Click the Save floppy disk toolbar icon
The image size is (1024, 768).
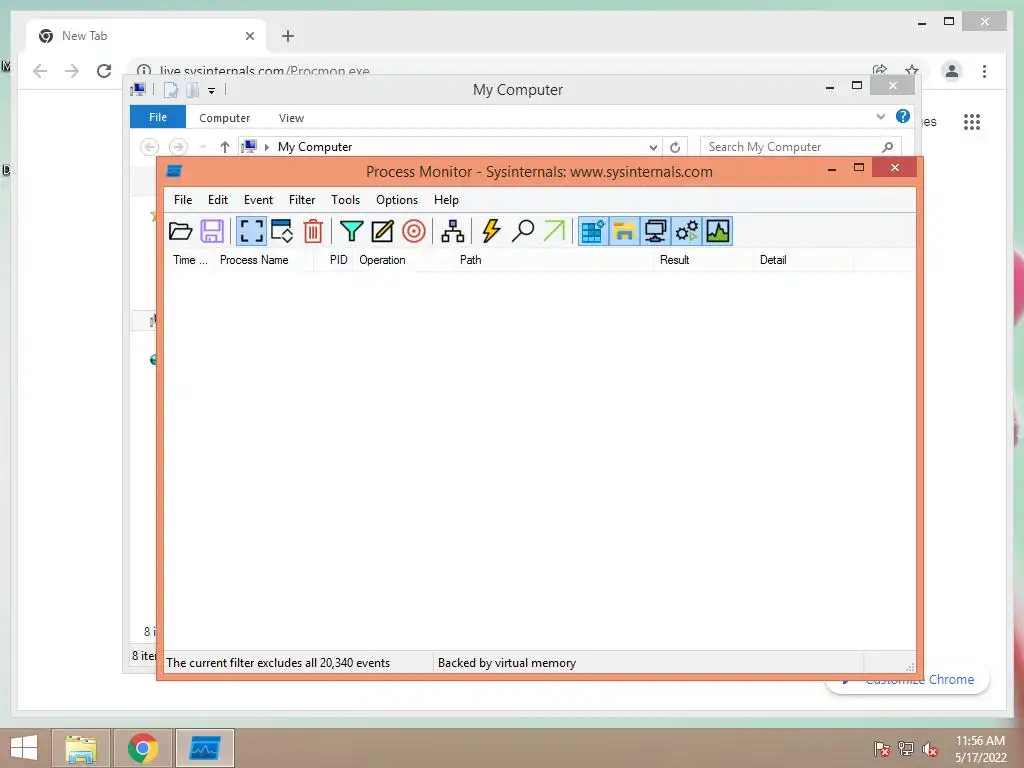point(212,231)
